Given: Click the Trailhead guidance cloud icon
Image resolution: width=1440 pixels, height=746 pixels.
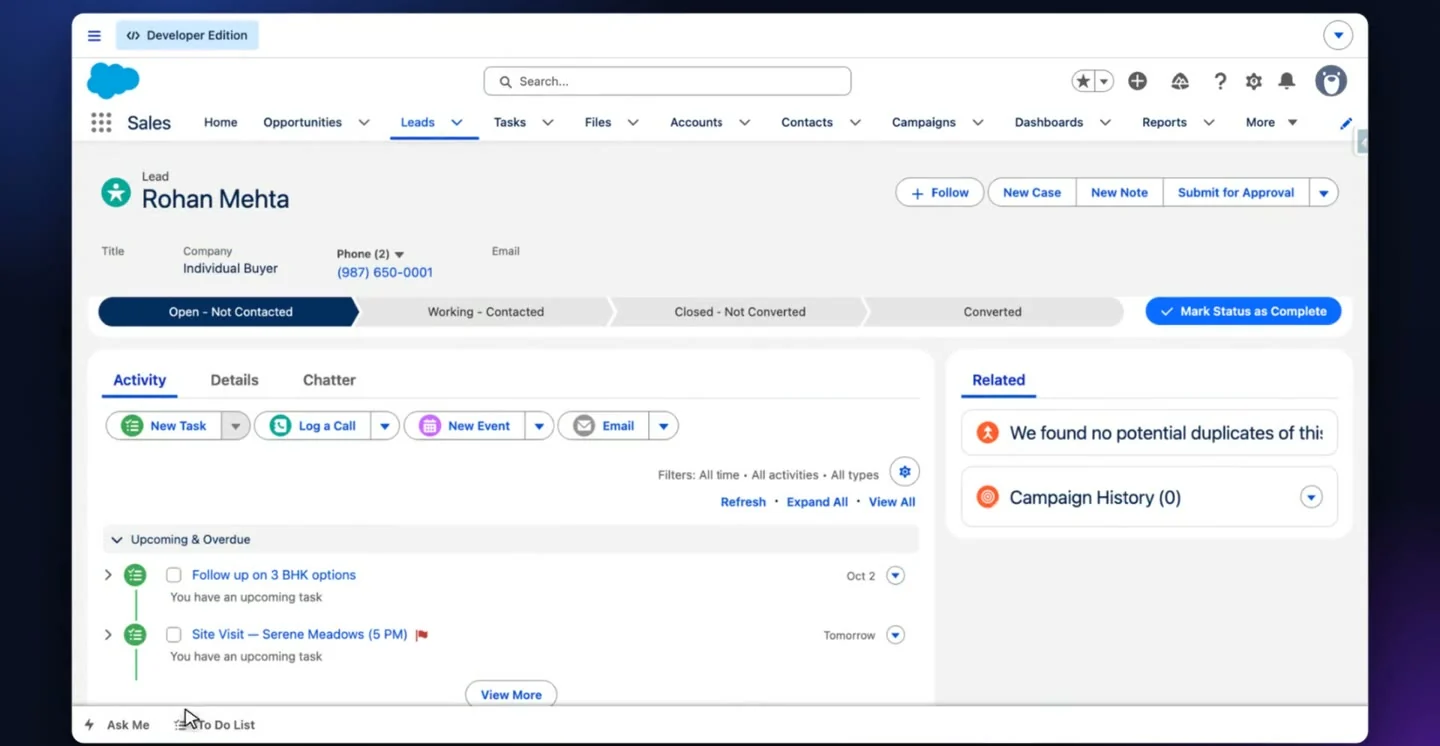Looking at the screenshot, I should (1180, 82).
